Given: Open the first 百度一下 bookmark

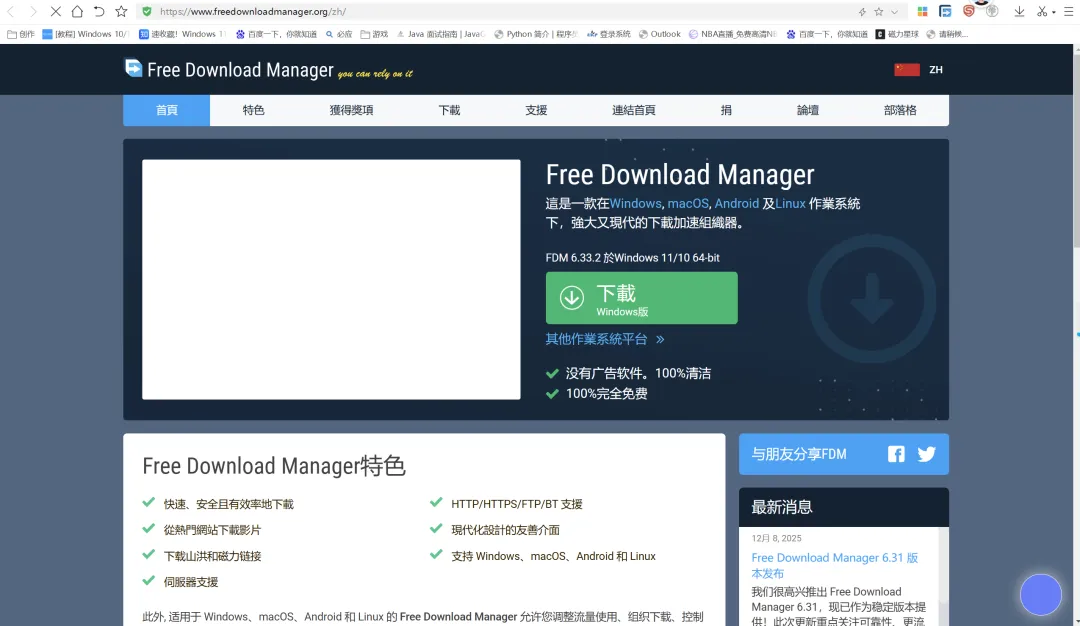Looking at the screenshot, I should click(x=276, y=34).
